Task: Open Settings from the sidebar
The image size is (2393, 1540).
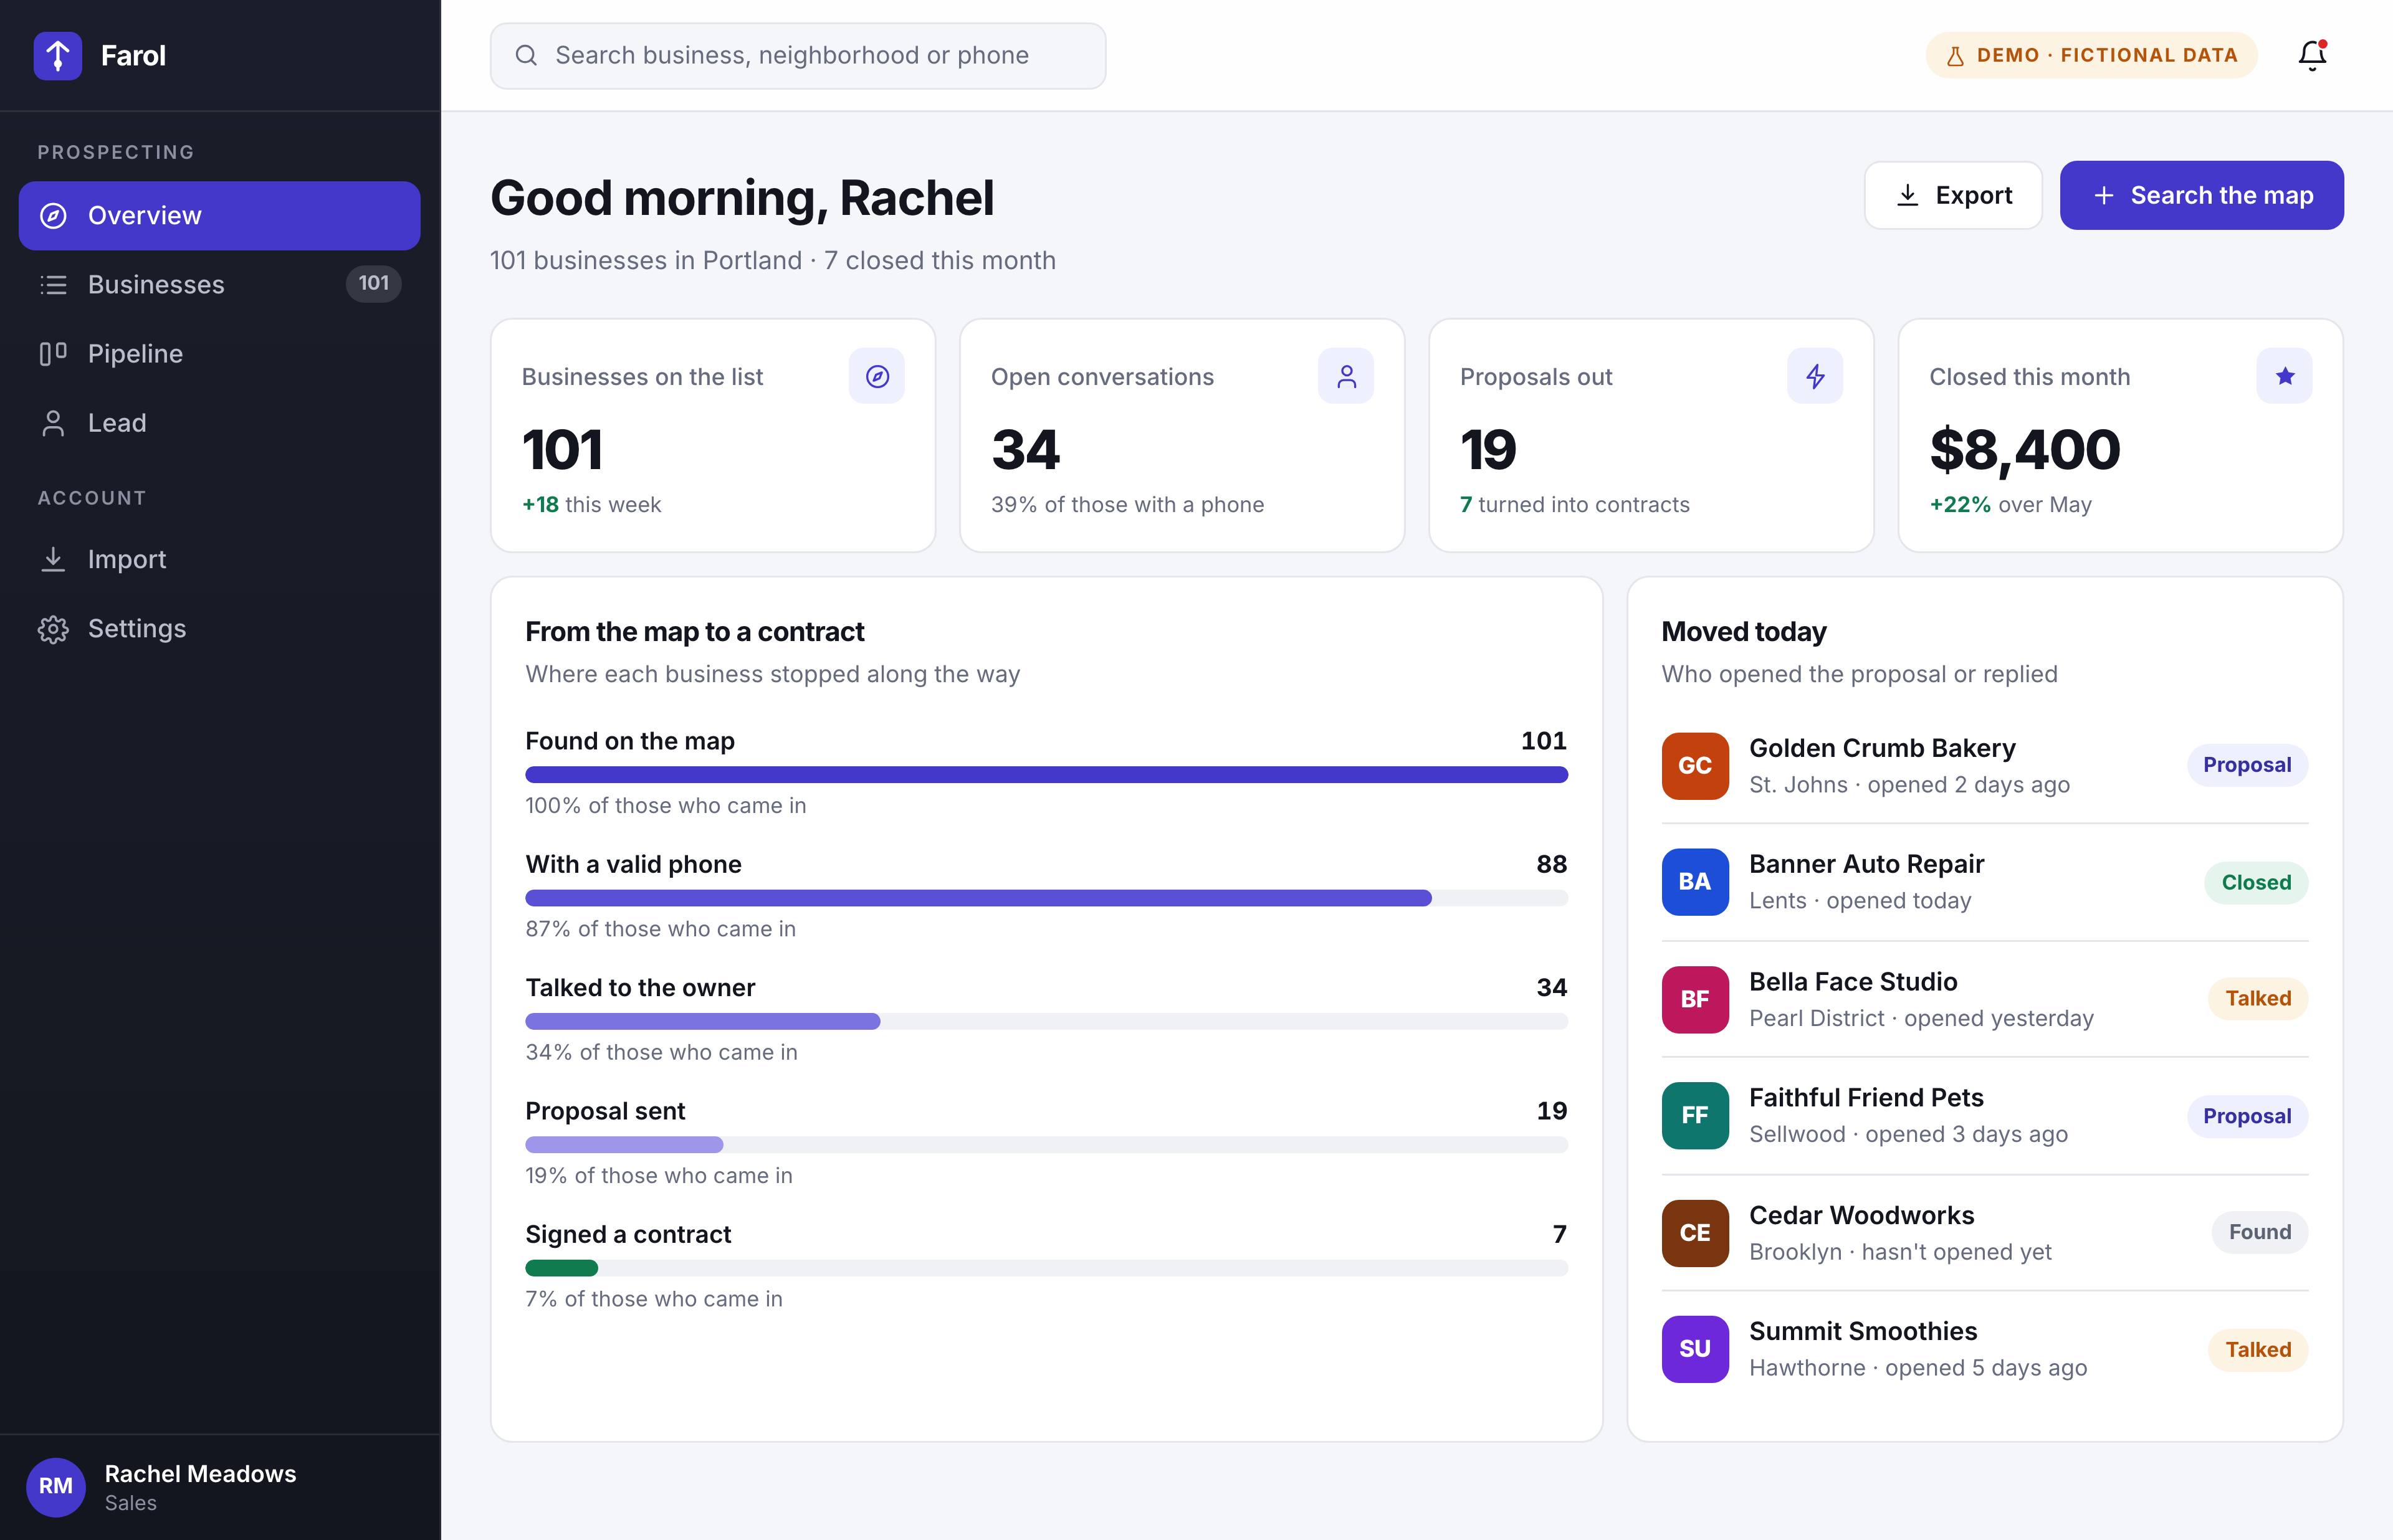Action: (219, 628)
